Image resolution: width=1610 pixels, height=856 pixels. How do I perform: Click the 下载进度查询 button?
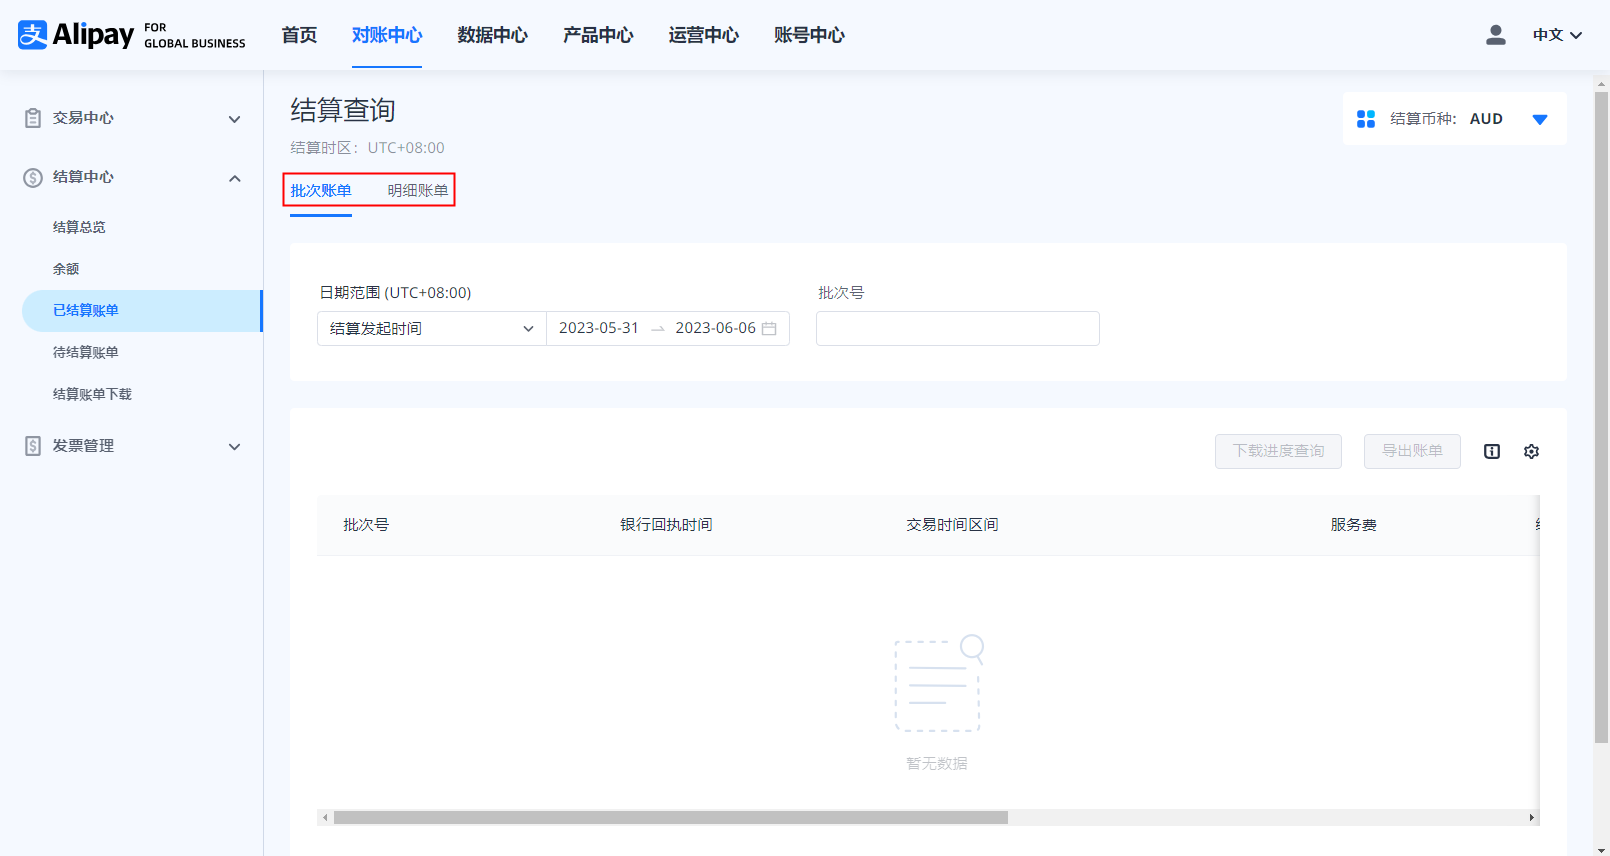pos(1277,452)
